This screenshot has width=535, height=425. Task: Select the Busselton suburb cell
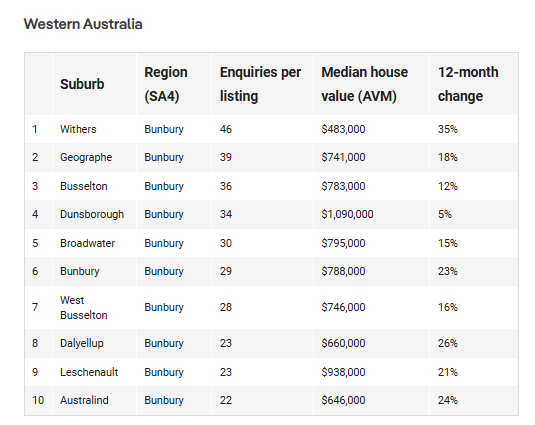84,186
